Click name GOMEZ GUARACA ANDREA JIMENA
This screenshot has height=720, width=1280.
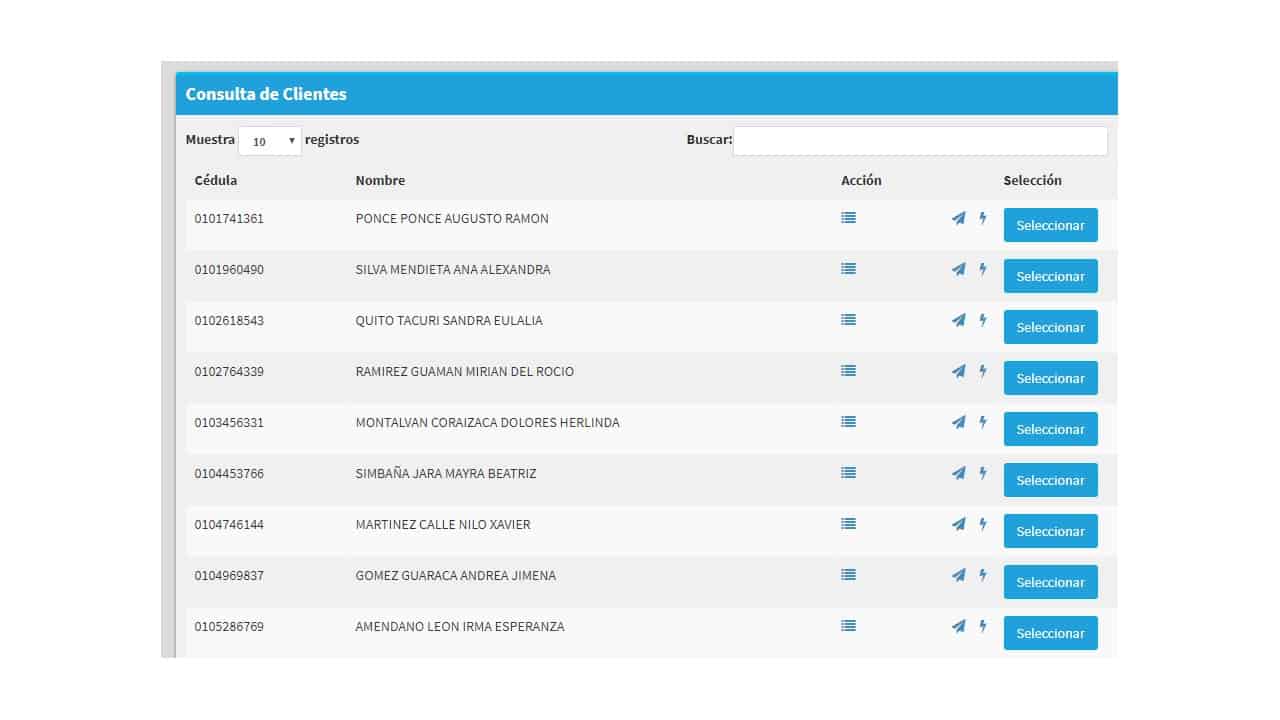456,575
